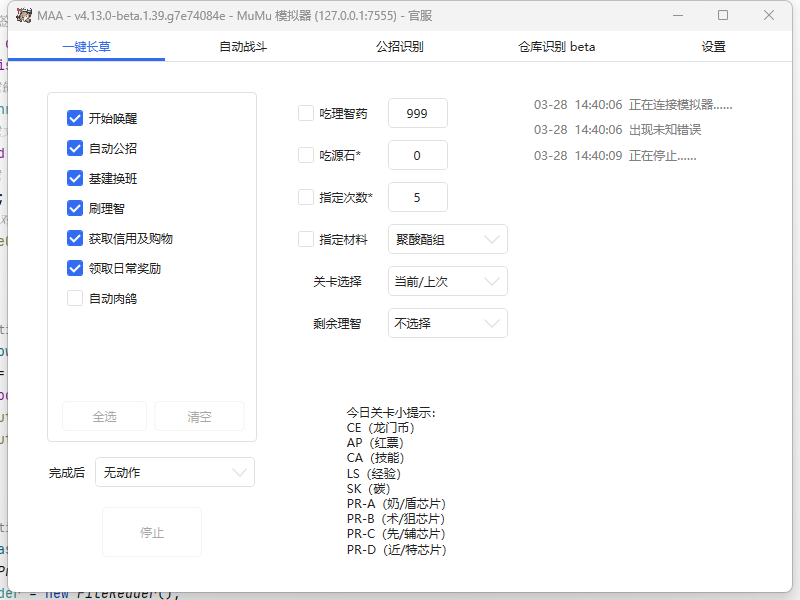Uncheck 开始唤醒
Screen dimensions: 800x600
coord(75,118)
